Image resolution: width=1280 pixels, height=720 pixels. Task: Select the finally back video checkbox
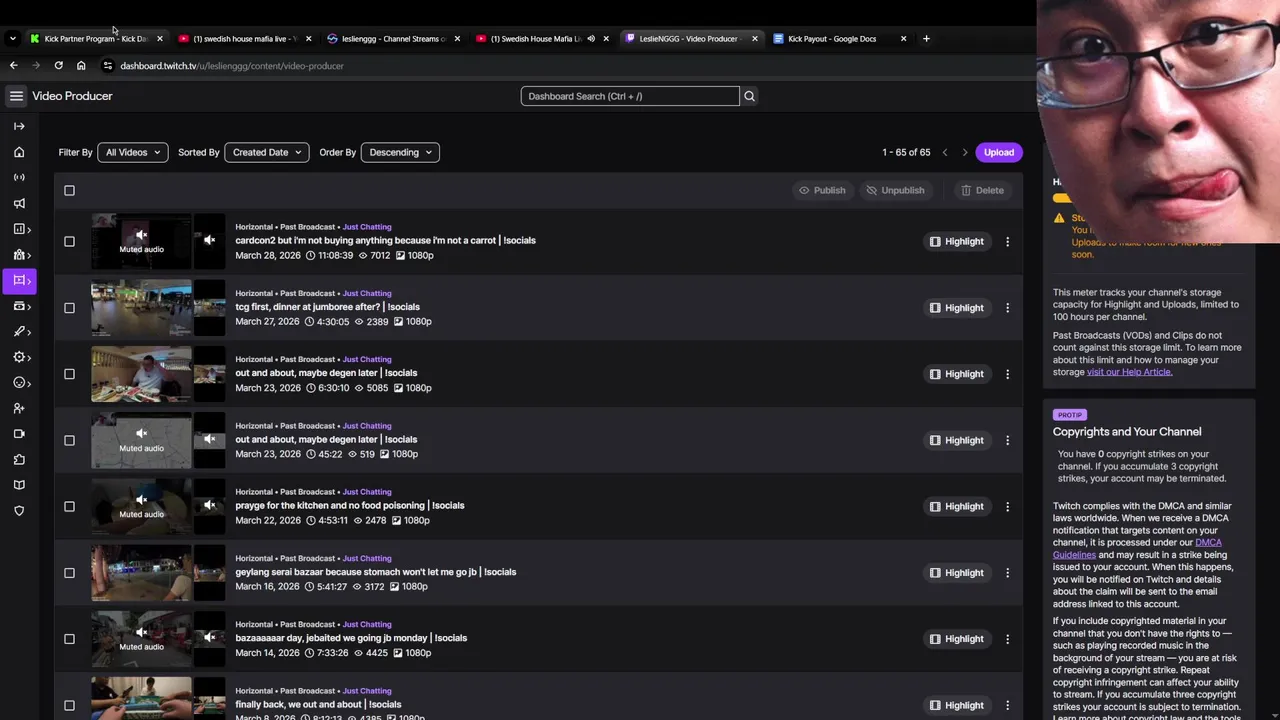(69, 705)
